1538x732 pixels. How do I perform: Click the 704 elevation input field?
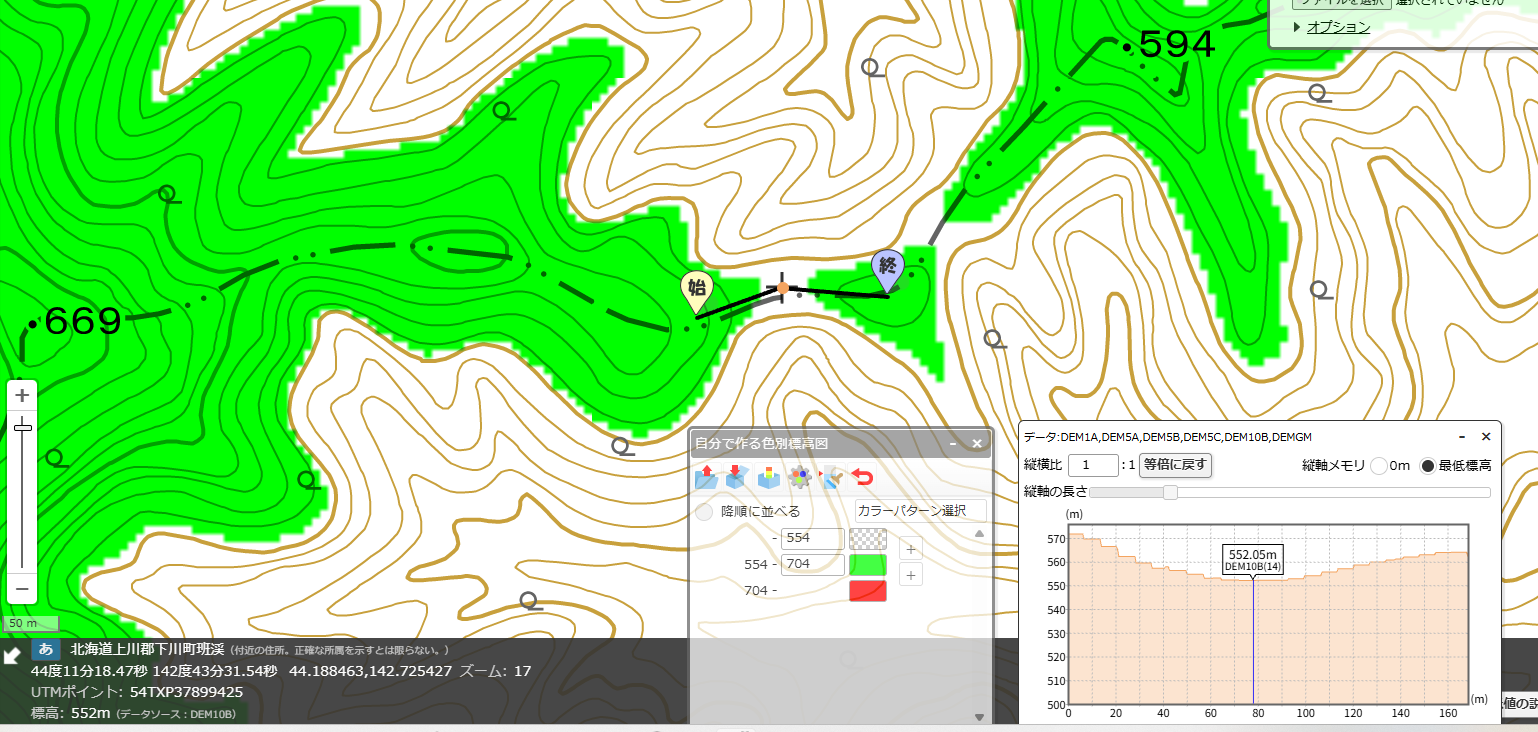(812, 564)
